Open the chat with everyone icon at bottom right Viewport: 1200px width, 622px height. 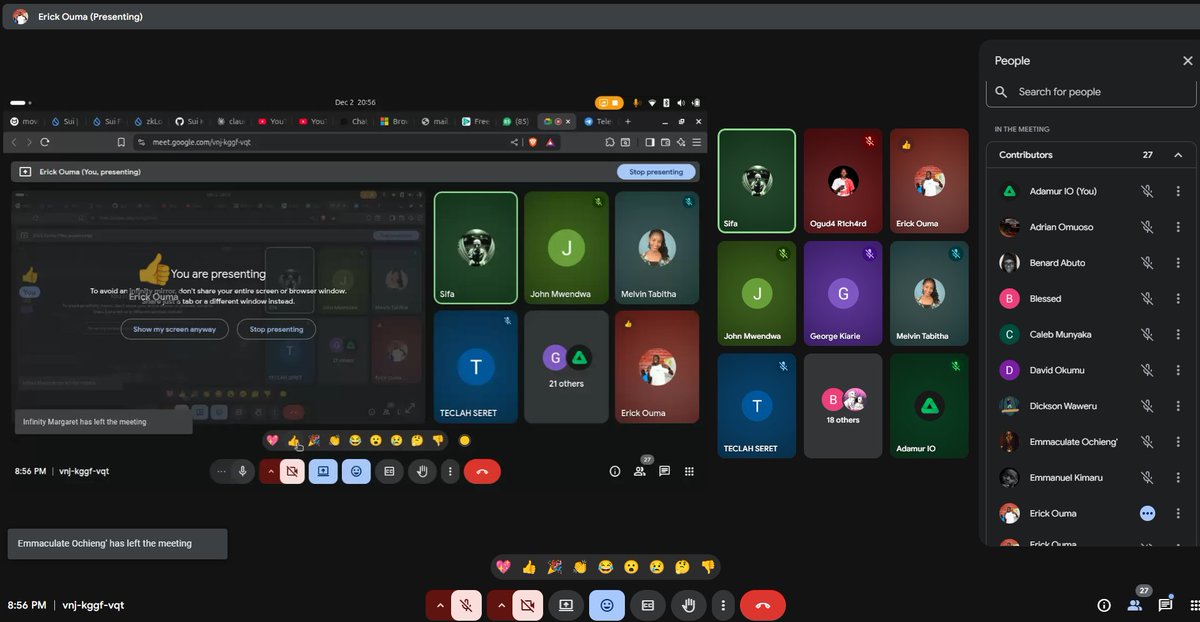1166,605
